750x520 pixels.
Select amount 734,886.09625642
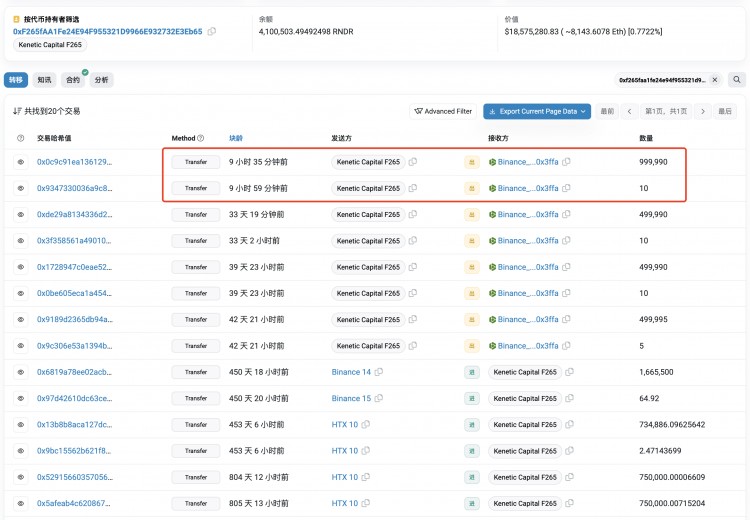pos(672,425)
